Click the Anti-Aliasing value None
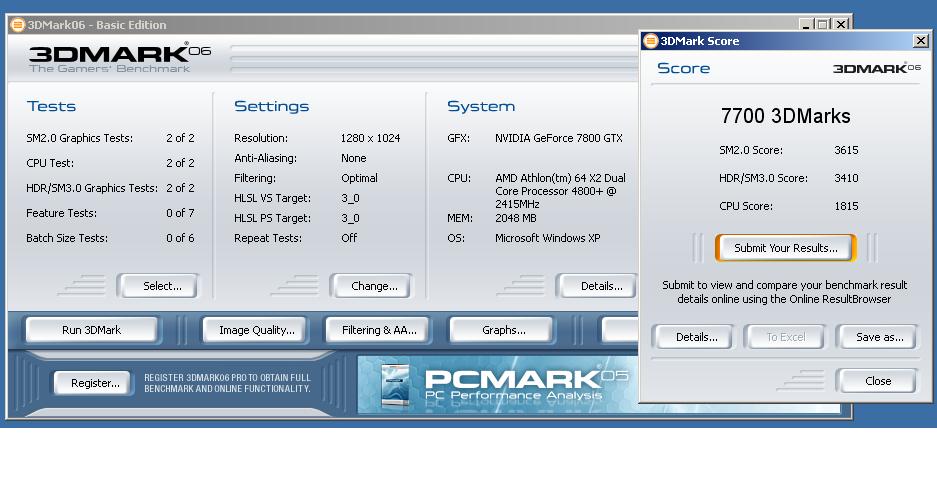 pyautogui.click(x=354, y=158)
